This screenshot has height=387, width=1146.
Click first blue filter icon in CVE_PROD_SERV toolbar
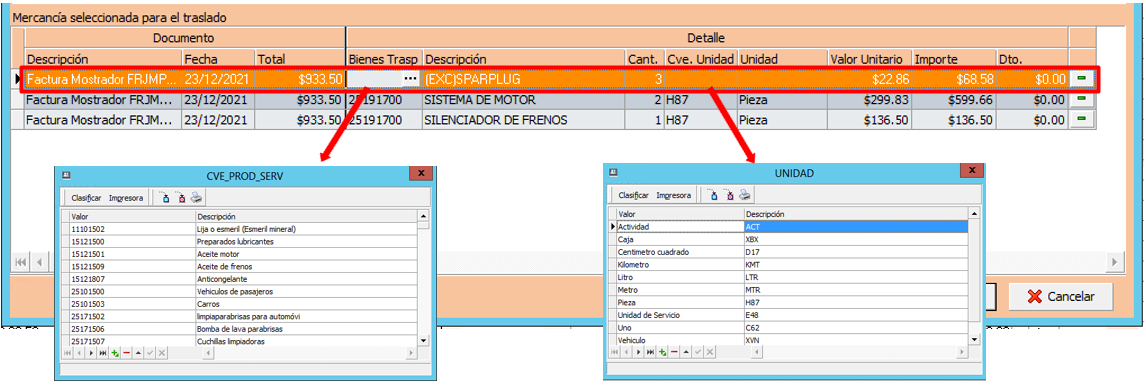click(x=165, y=198)
